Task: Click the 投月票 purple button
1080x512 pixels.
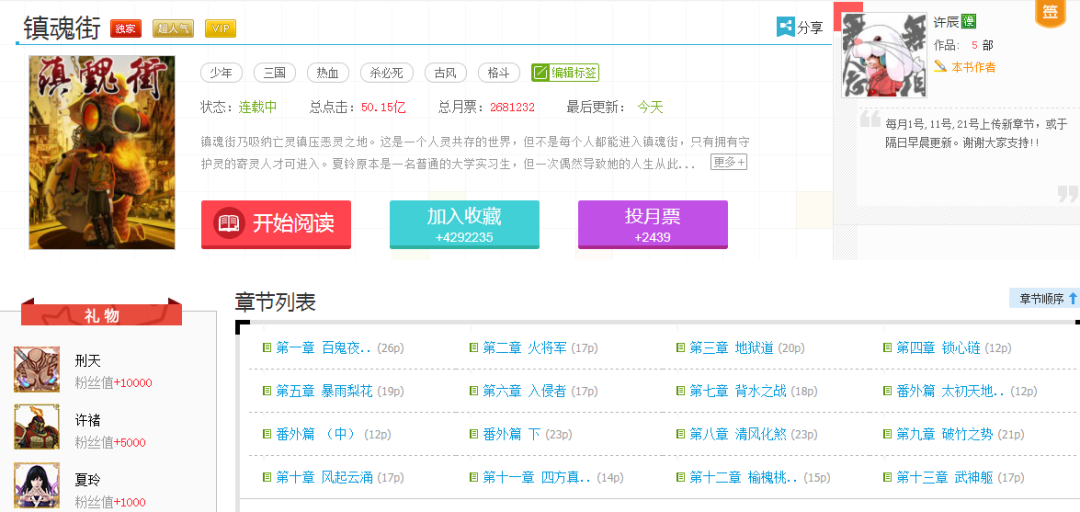Action: tap(652, 225)
